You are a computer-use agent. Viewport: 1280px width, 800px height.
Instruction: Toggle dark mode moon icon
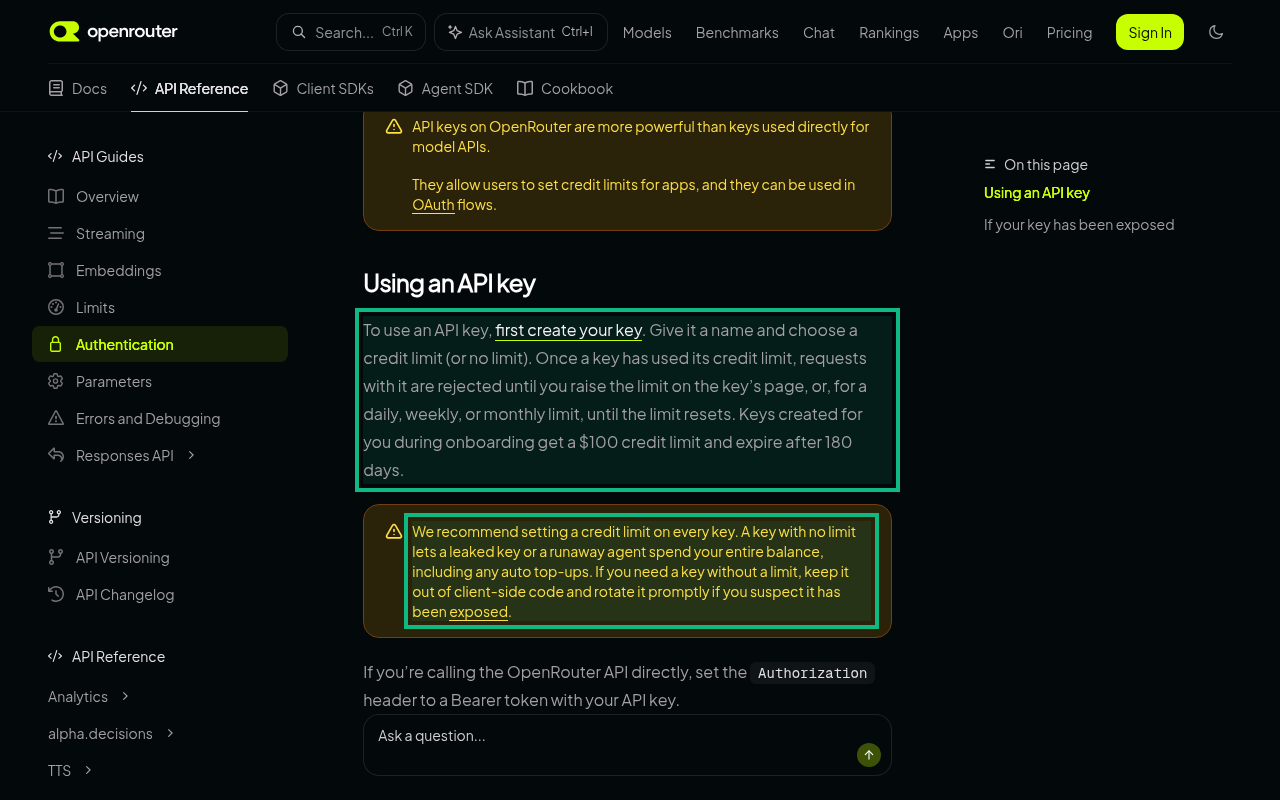point(1216,32)
